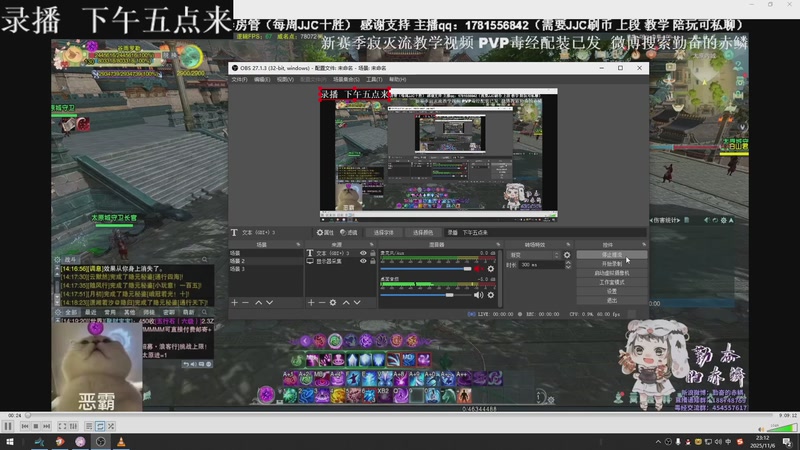Adjust the VLC volume slider
The height and width of the screenshot is (450, 800).
click(784, 428)
